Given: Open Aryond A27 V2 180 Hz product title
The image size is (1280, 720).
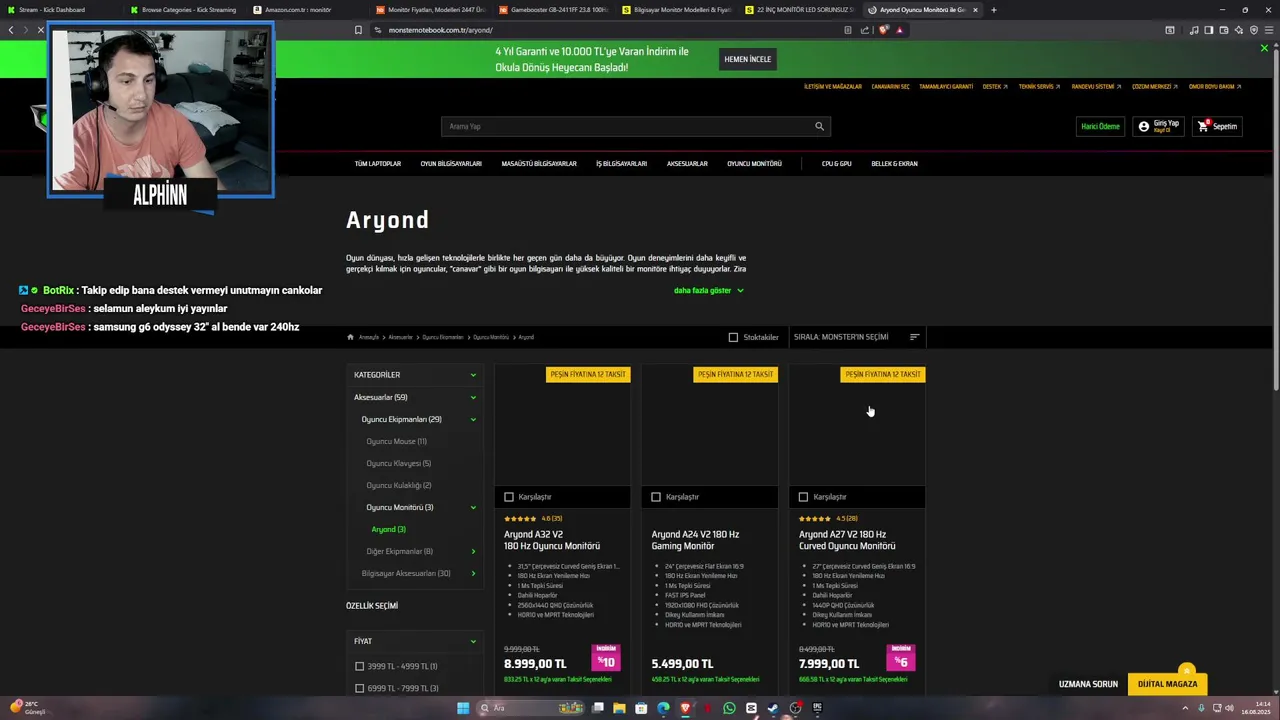Looking at the screenshot, I should coord(847,540).
